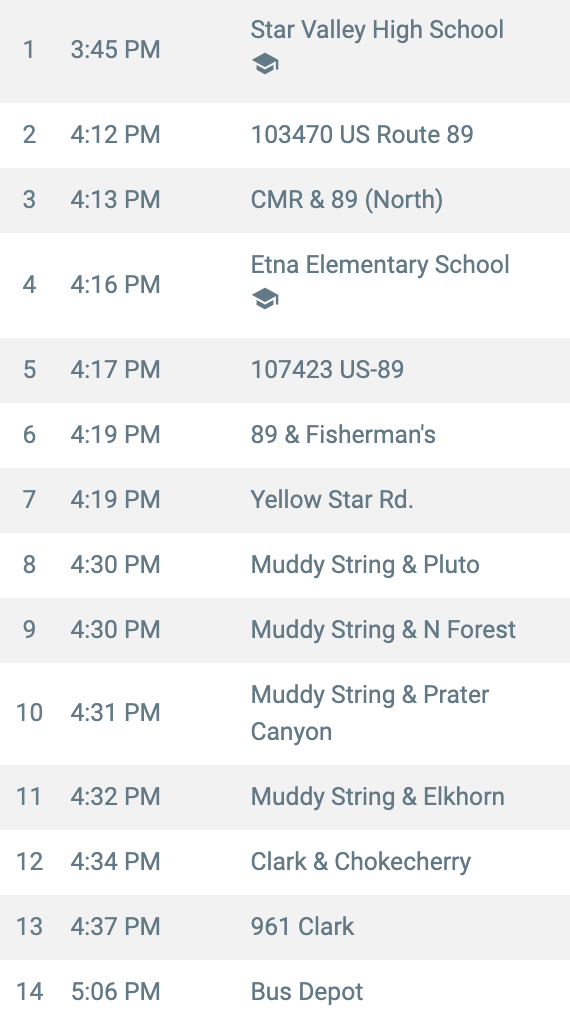Screen dimensions: 570x1032
Task: Select the 961 Clark stop
Action: [x=302, y=927]
